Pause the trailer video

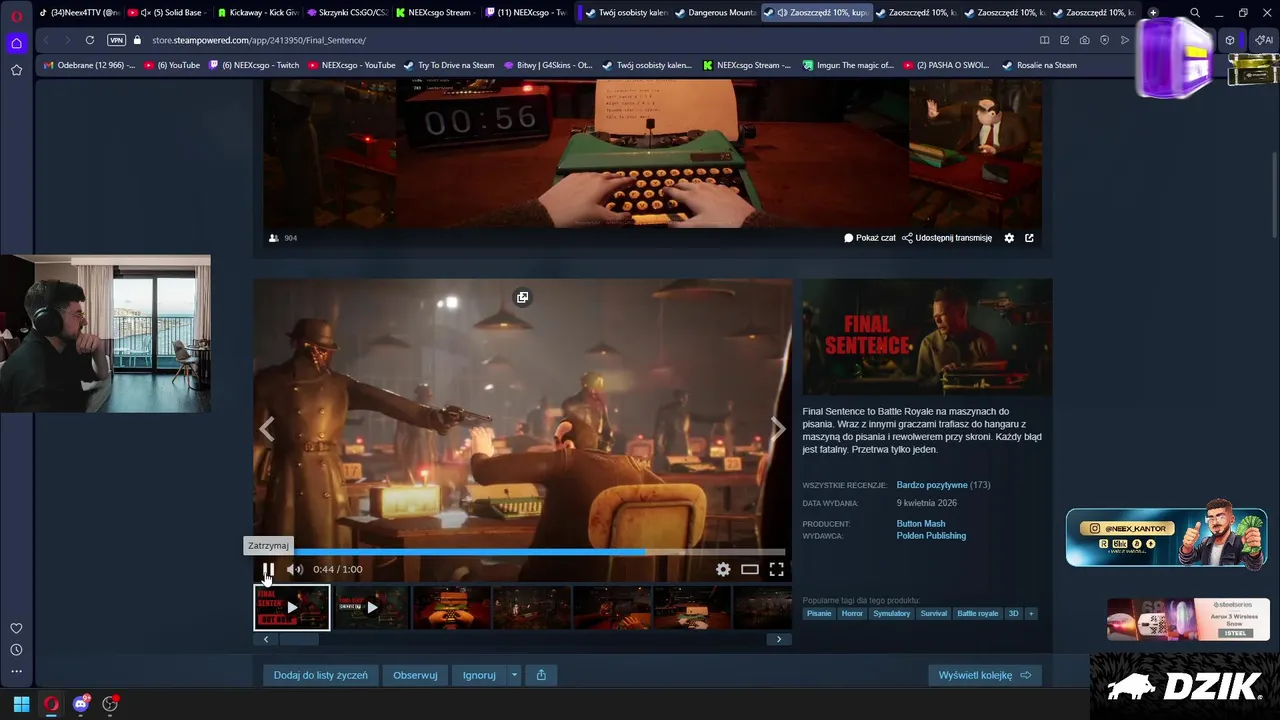coord(268,569)
